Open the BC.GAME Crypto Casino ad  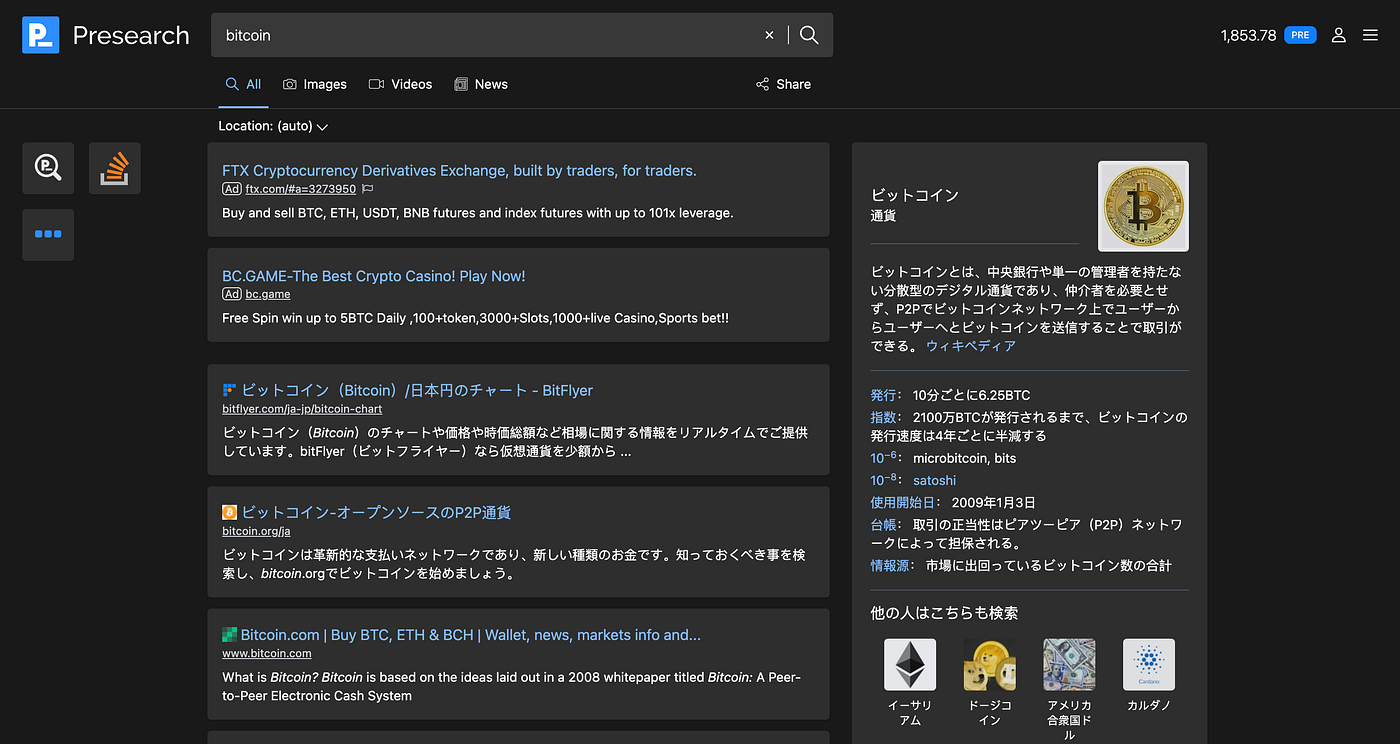(x=373, y=276)
